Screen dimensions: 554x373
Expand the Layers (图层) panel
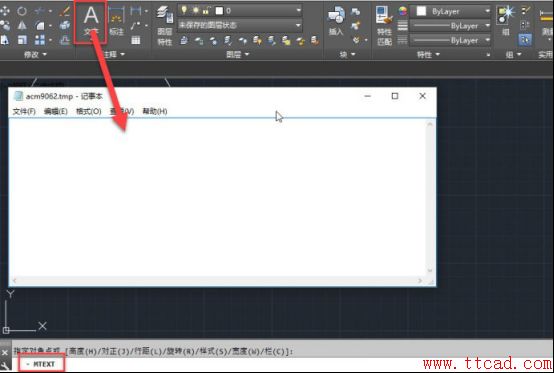[x=237, y=54]
